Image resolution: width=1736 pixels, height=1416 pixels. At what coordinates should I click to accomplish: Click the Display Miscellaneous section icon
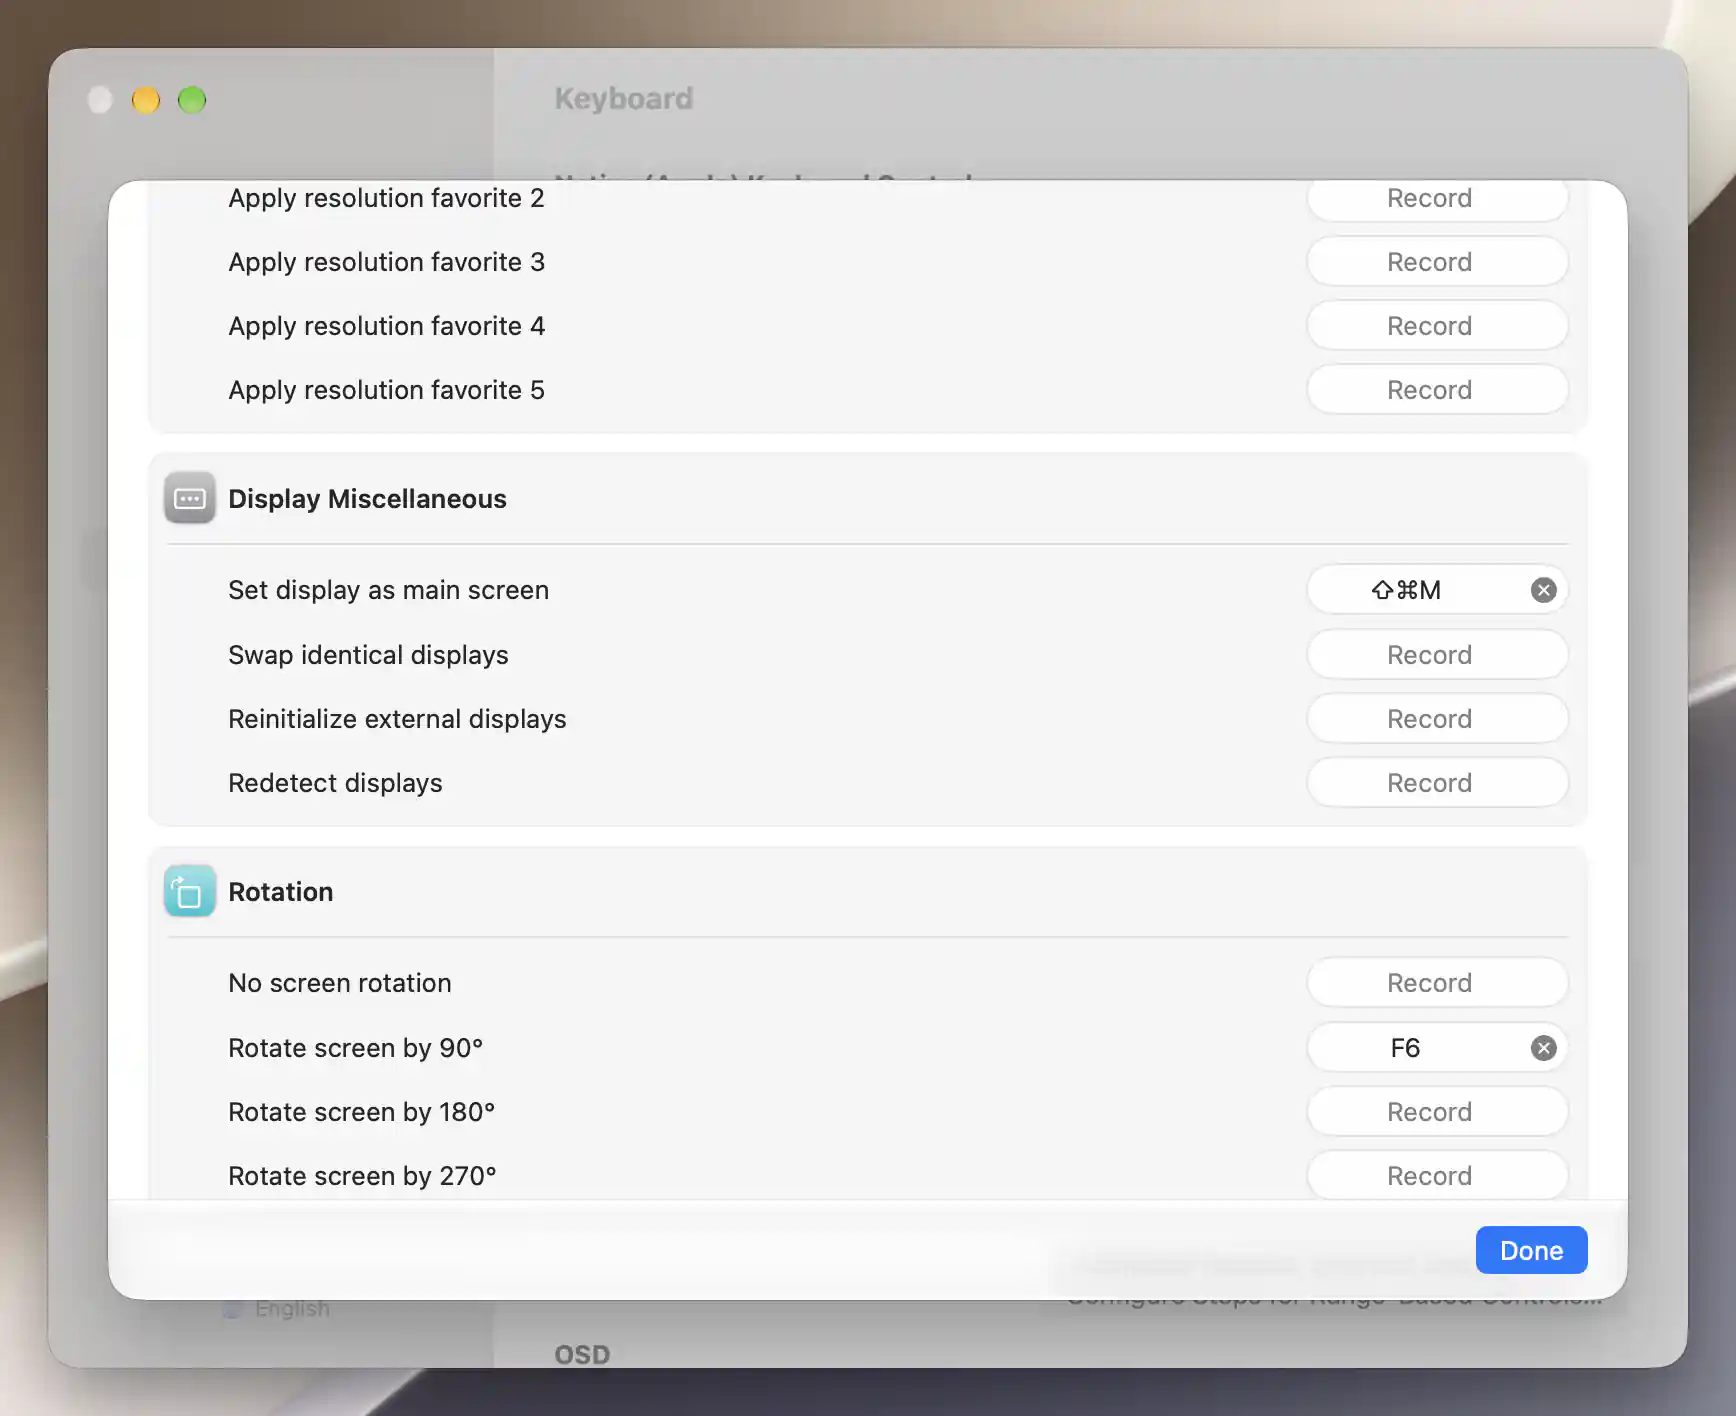point(190,498)
